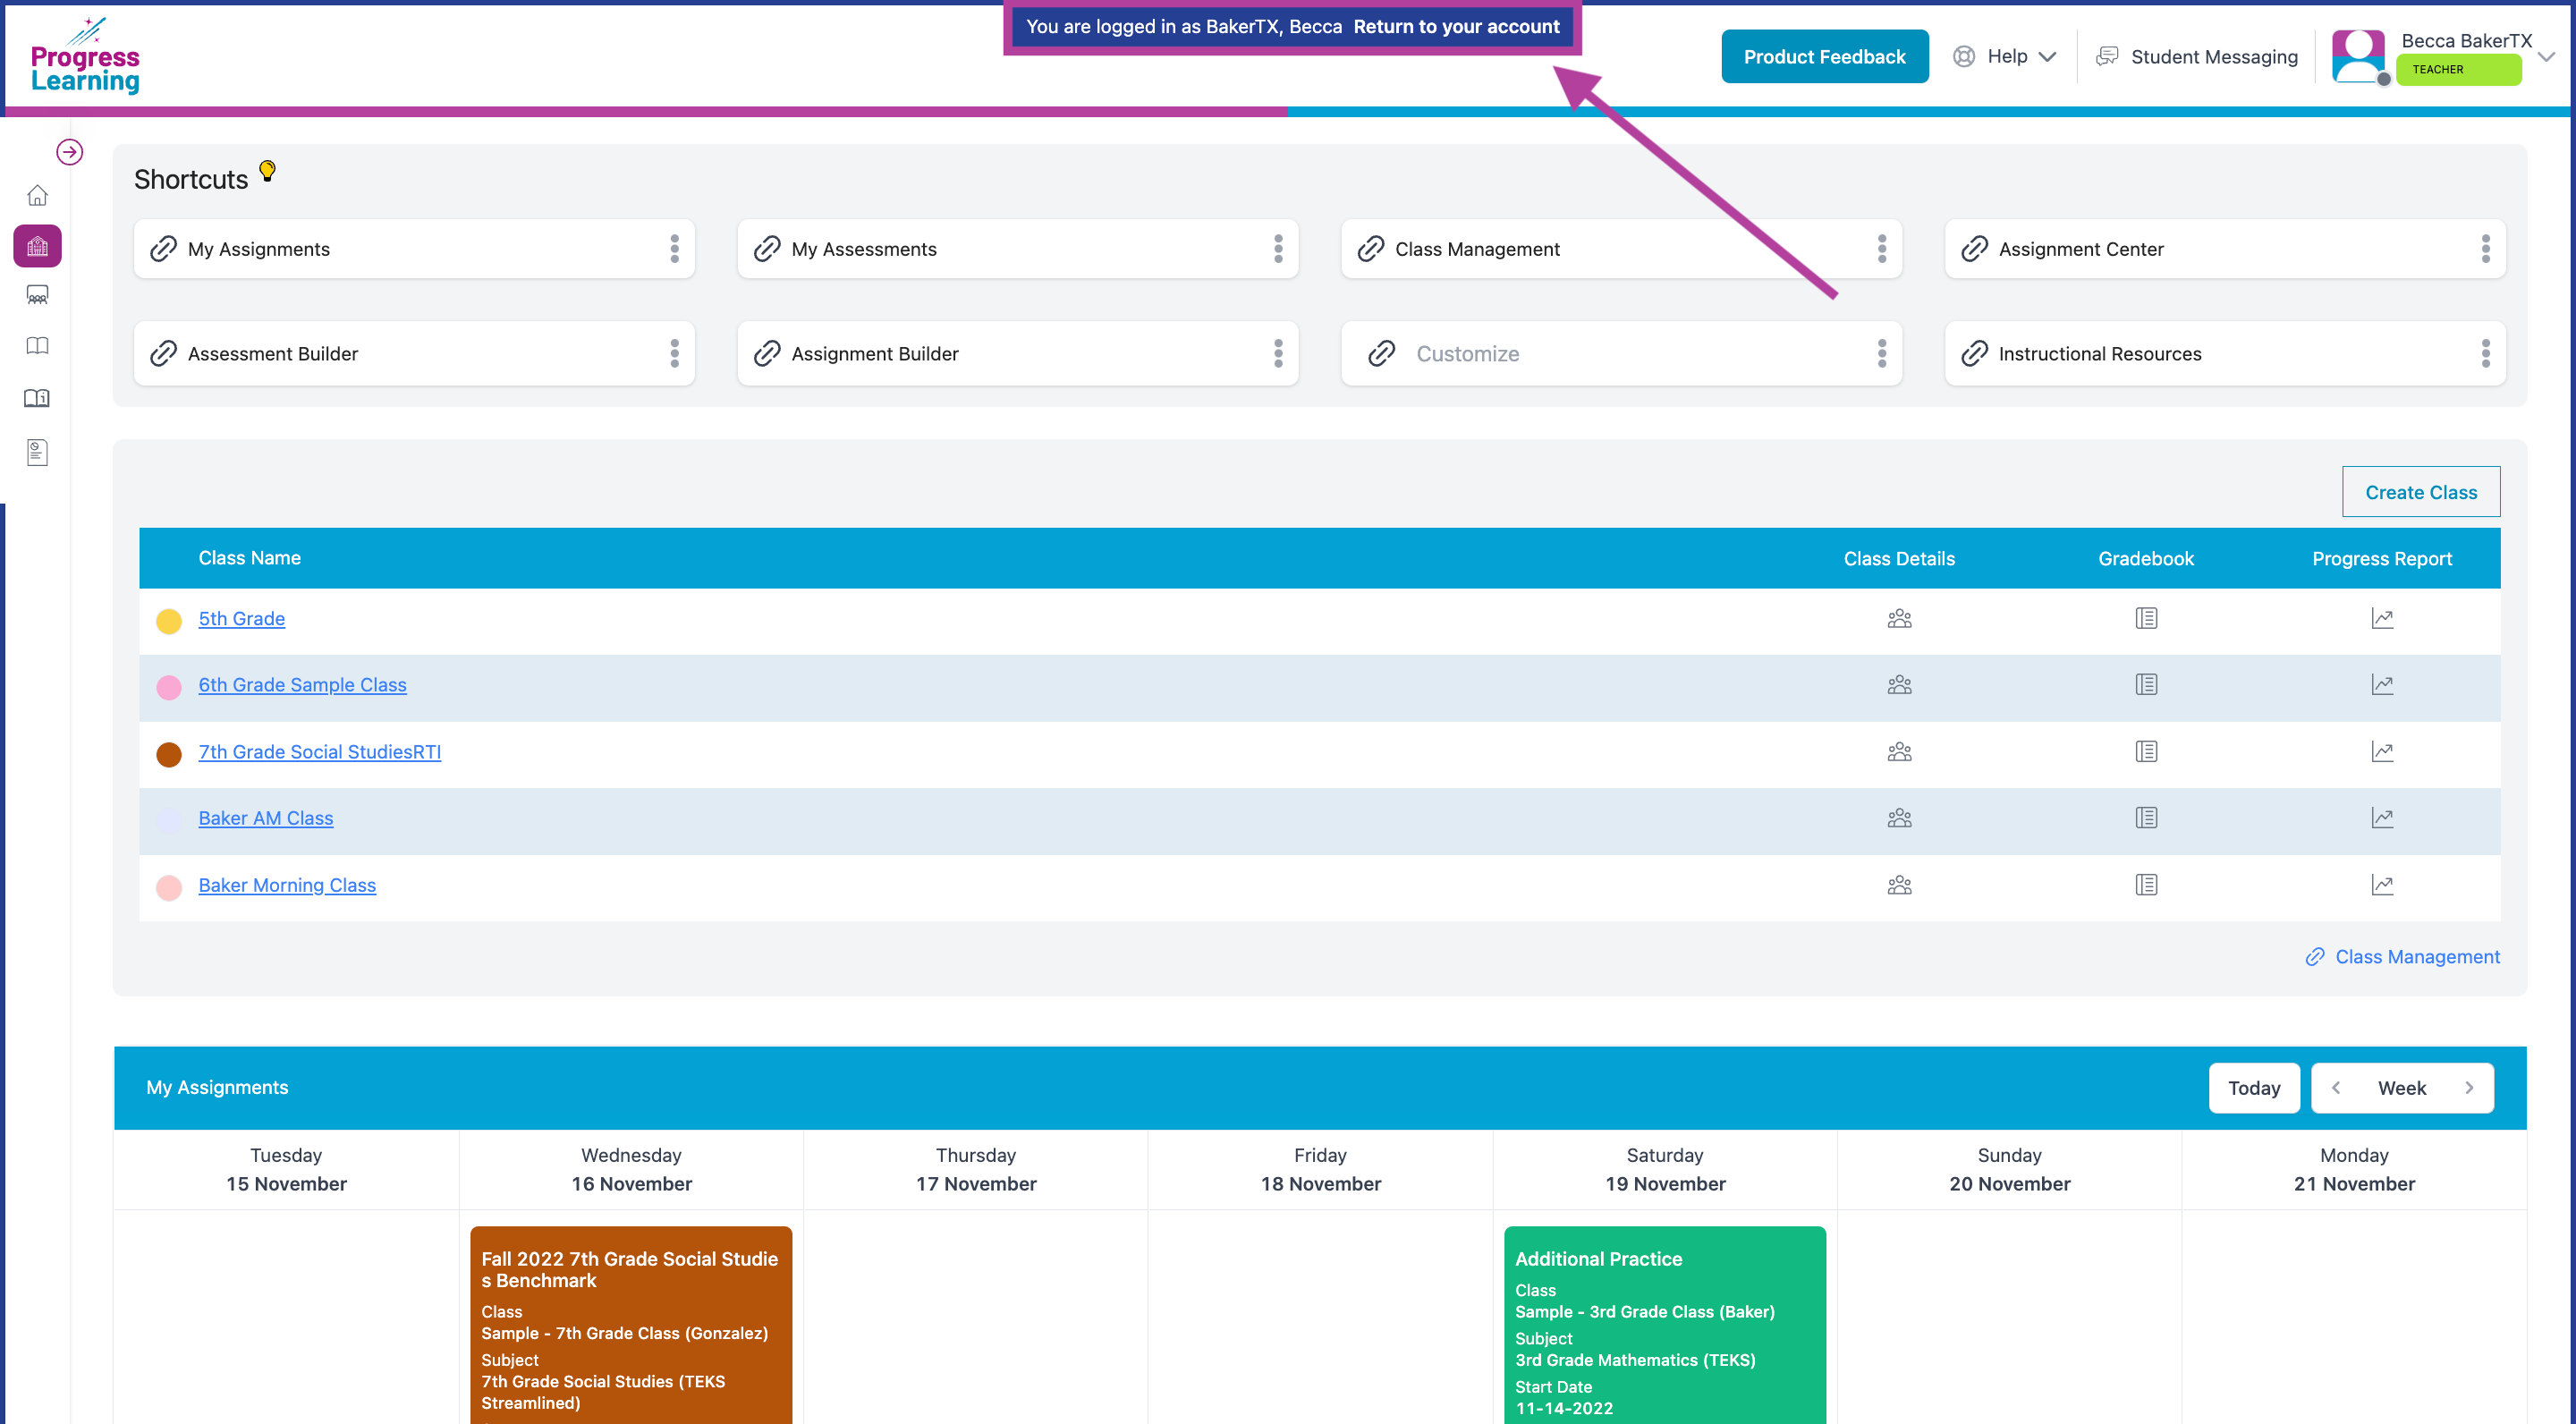Open the My Assessments shortcut
Screen dimensions: 2576x1424
click(x=1018, y=249)
